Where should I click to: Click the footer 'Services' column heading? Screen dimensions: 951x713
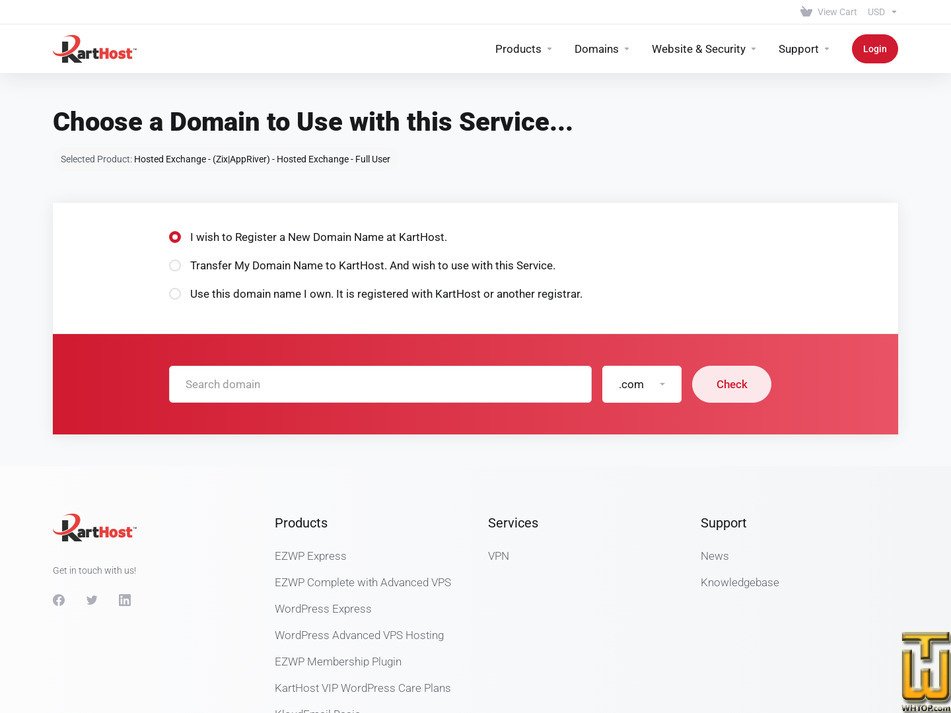513,523
